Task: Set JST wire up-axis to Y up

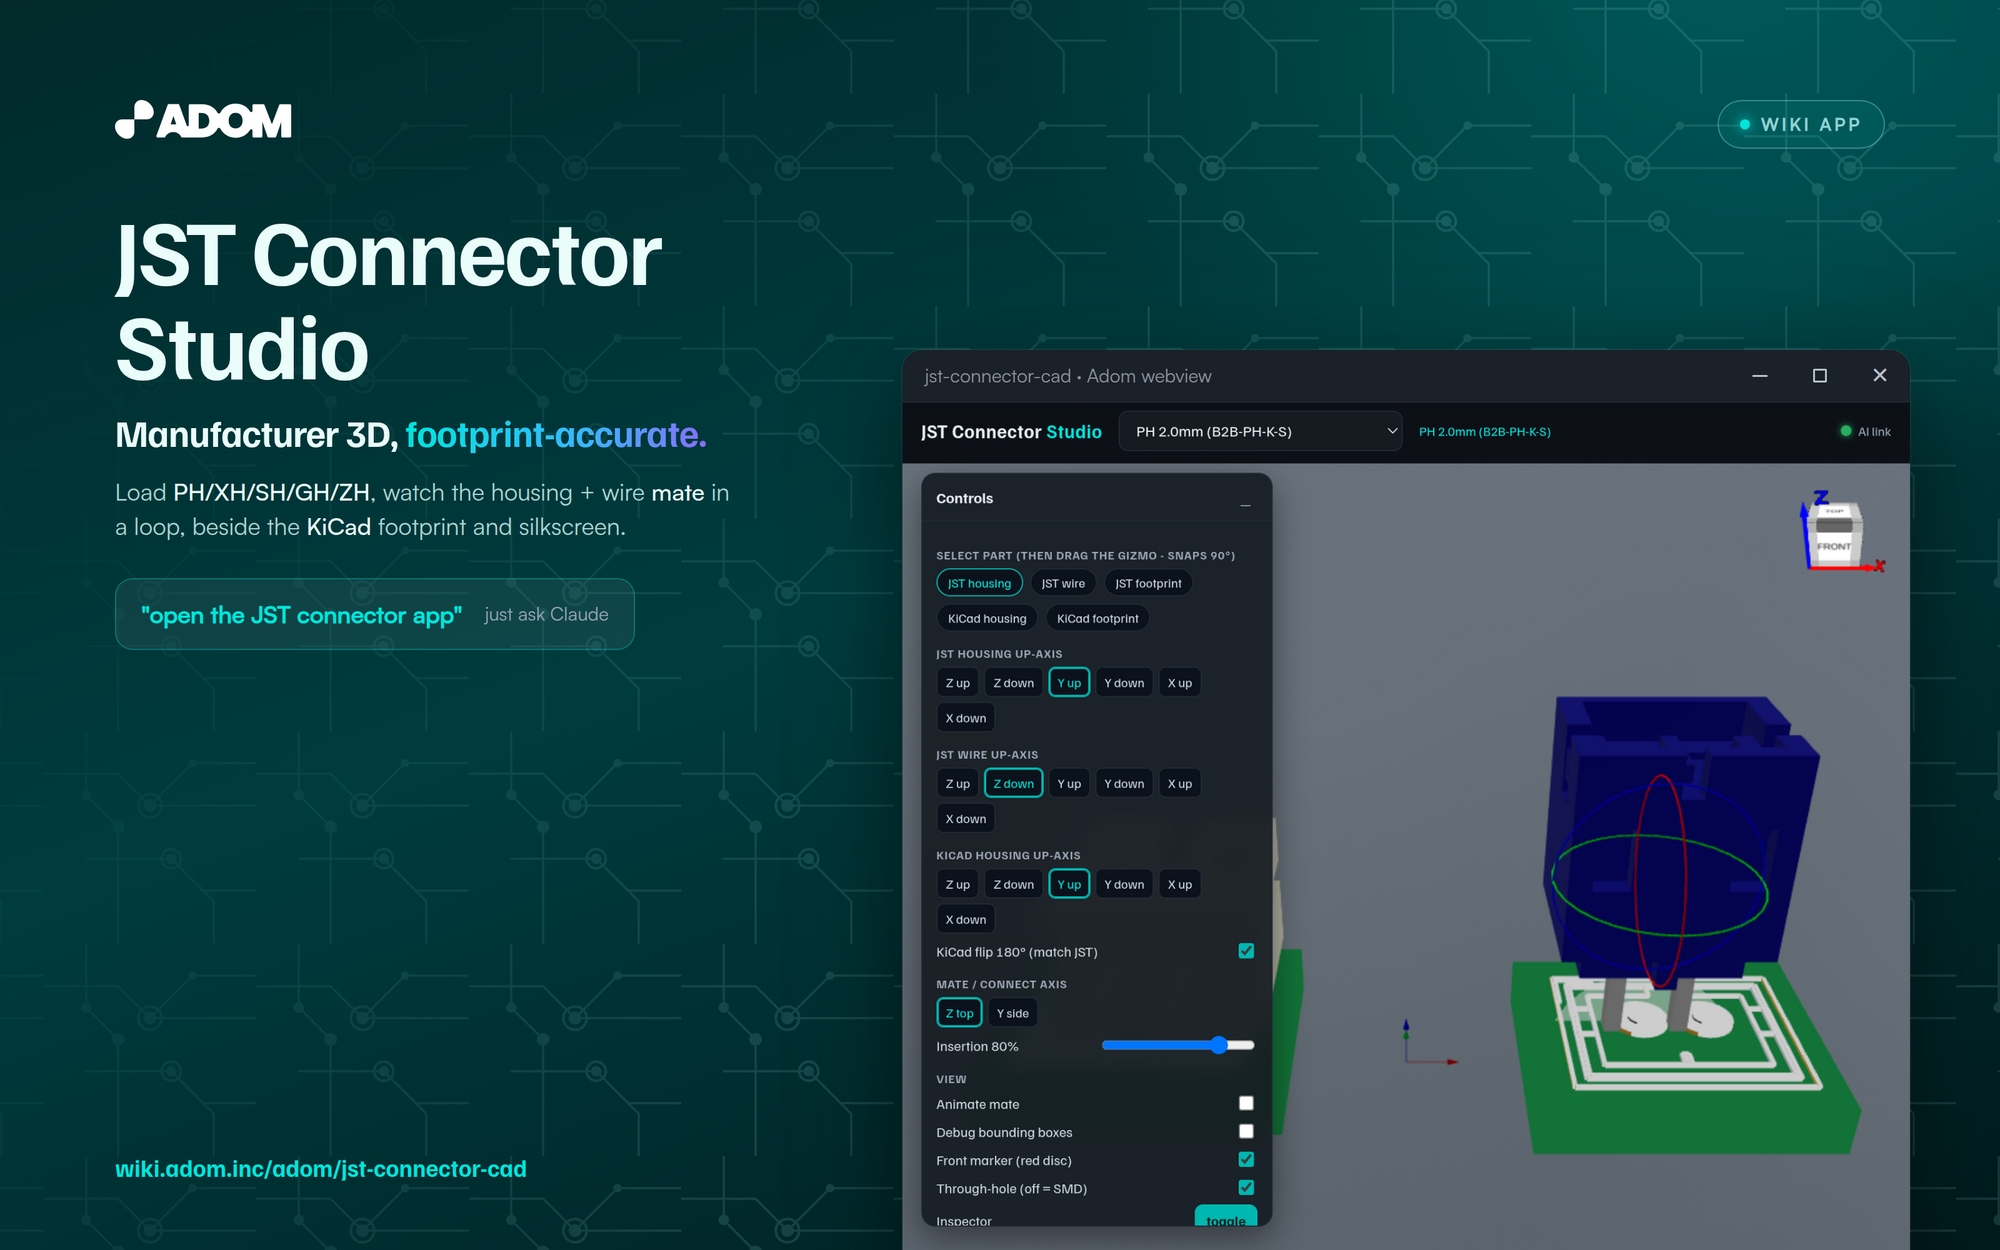Action: pos(1069,783)
